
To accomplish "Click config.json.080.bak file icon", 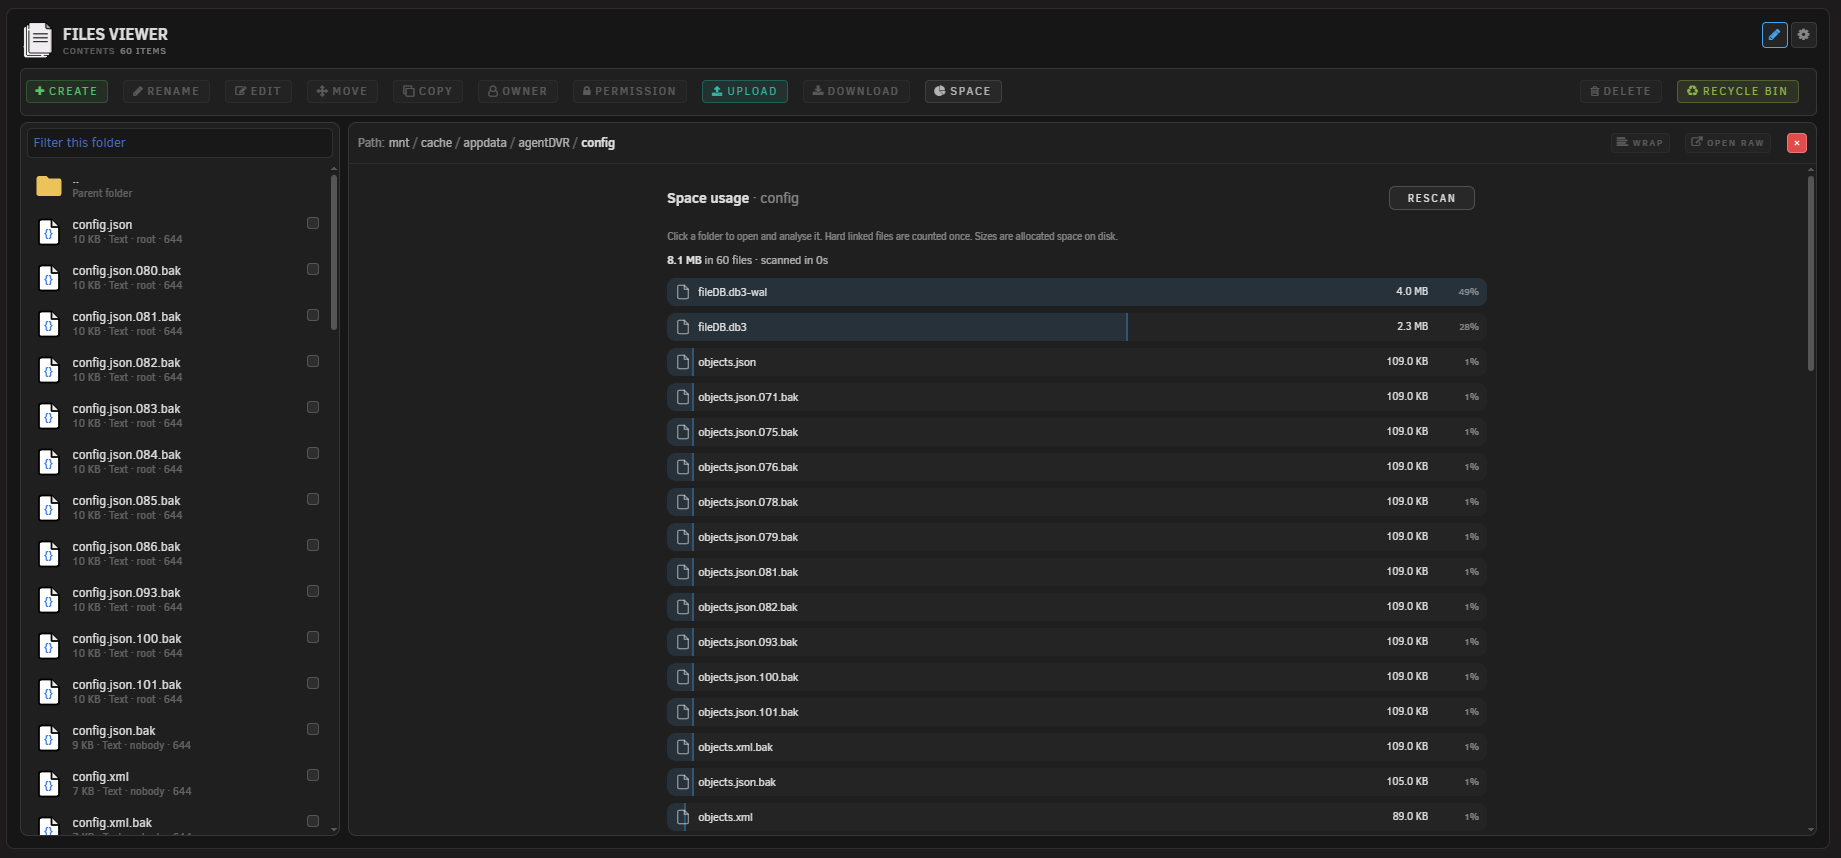I will (49, 278).
